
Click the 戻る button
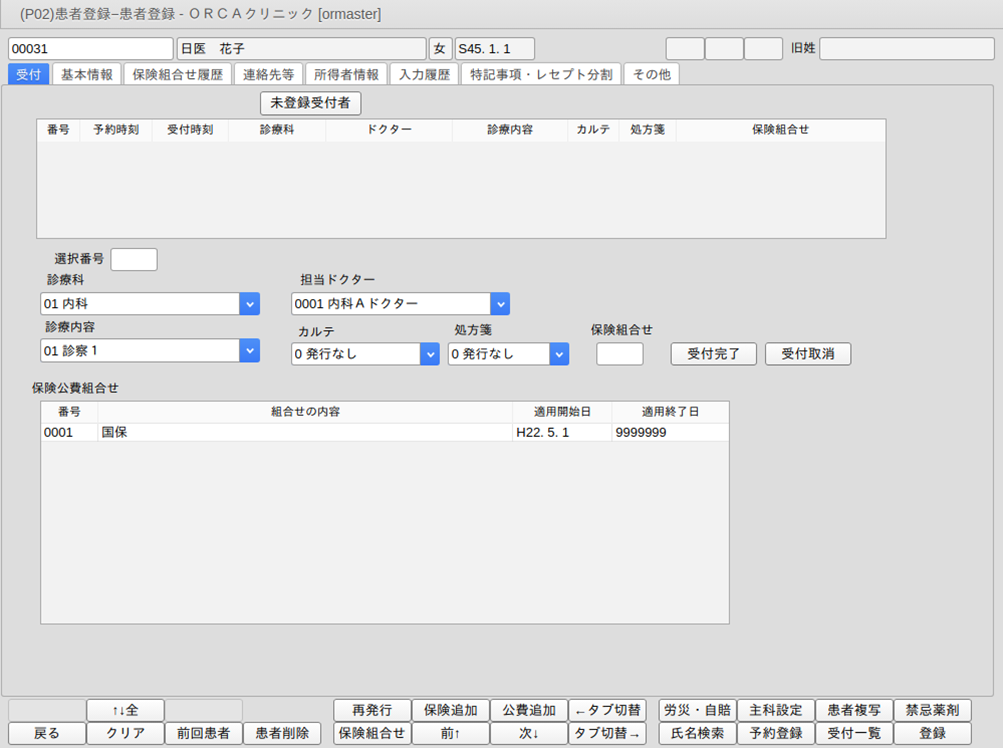coord(46,733)
